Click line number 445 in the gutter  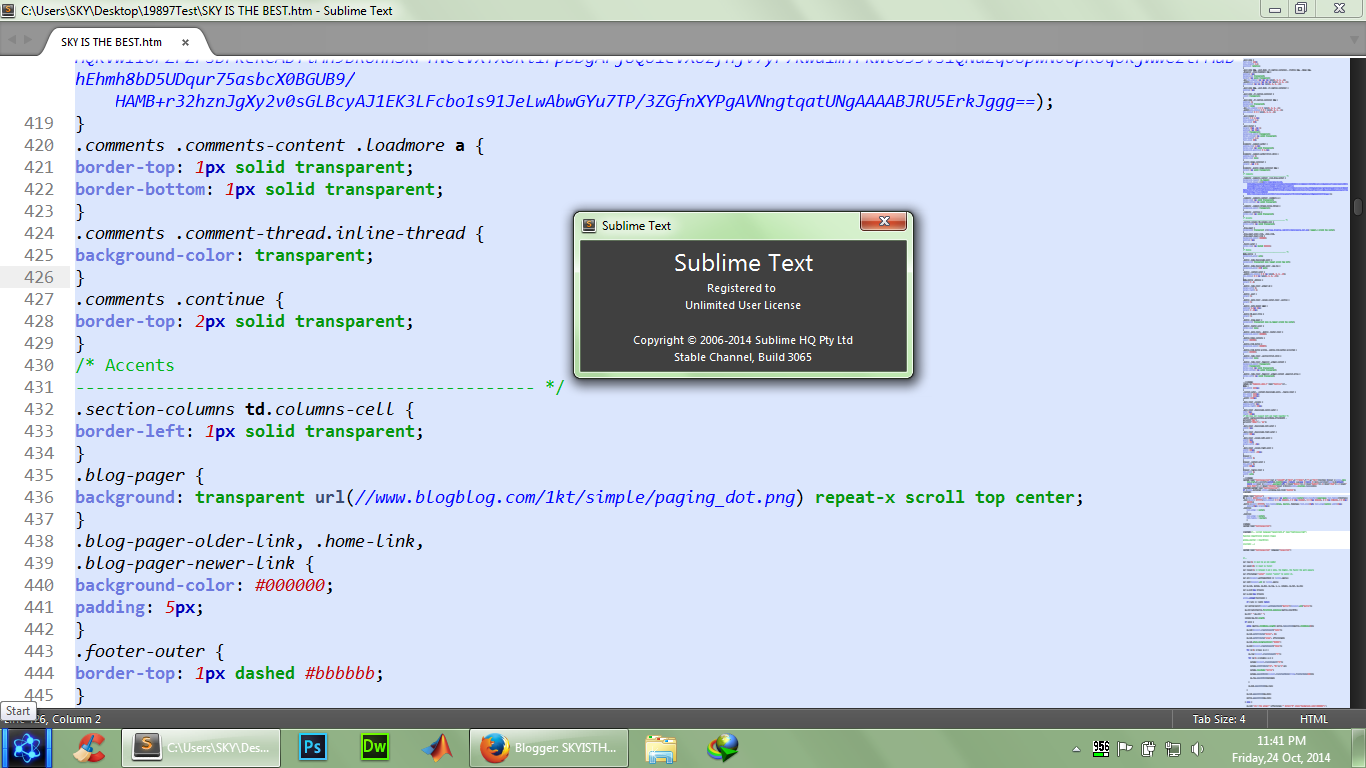38,695
